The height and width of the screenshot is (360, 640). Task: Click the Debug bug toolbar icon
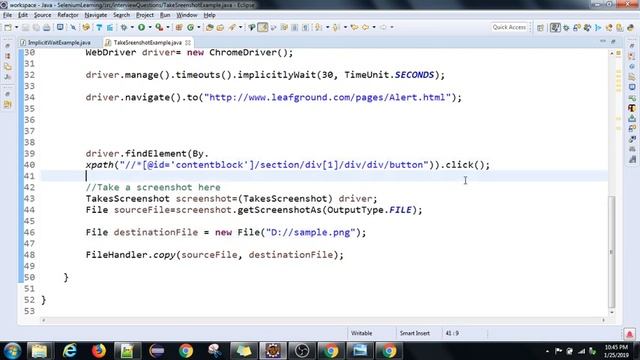tap(124, 27)
